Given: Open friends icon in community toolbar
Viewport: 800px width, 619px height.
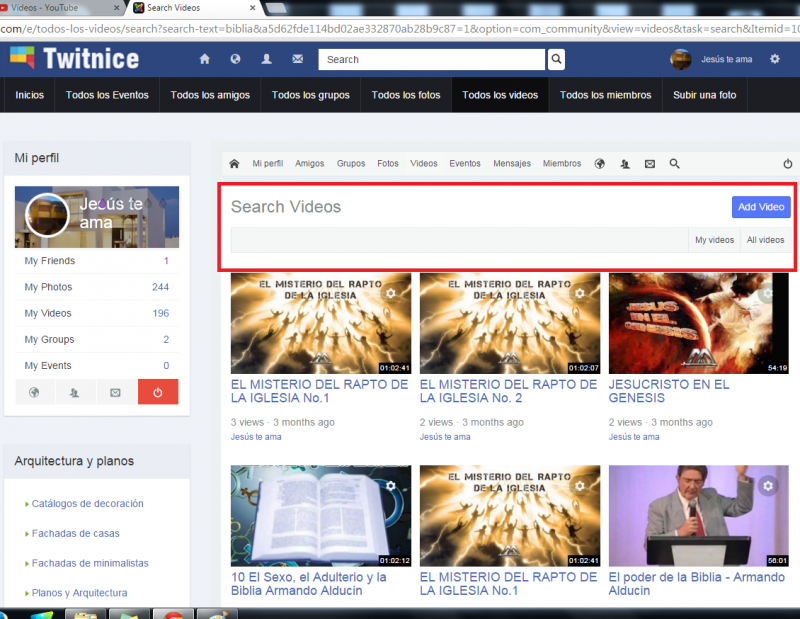Looking at the screenshot, I should [624, 163].
